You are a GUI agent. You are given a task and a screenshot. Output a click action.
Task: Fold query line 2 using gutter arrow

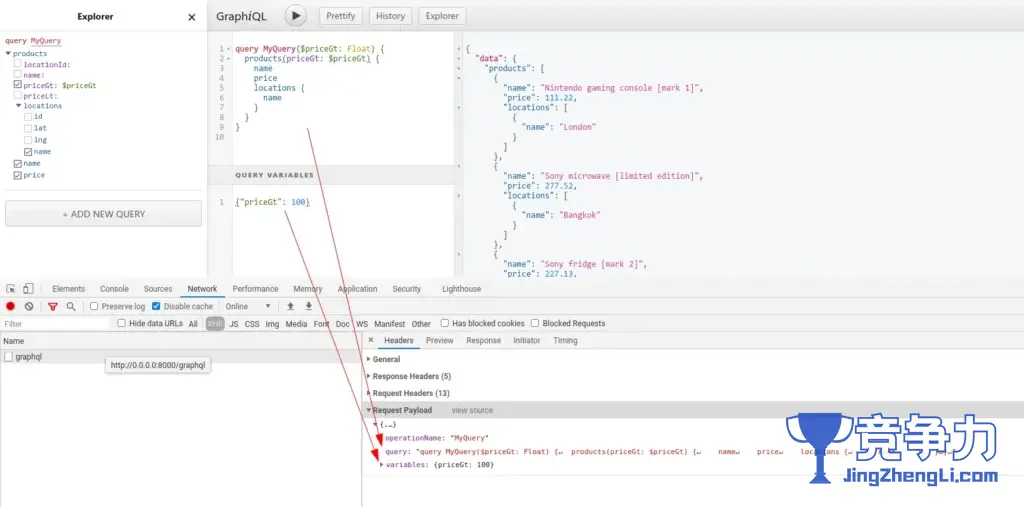[x=229, y=59]
